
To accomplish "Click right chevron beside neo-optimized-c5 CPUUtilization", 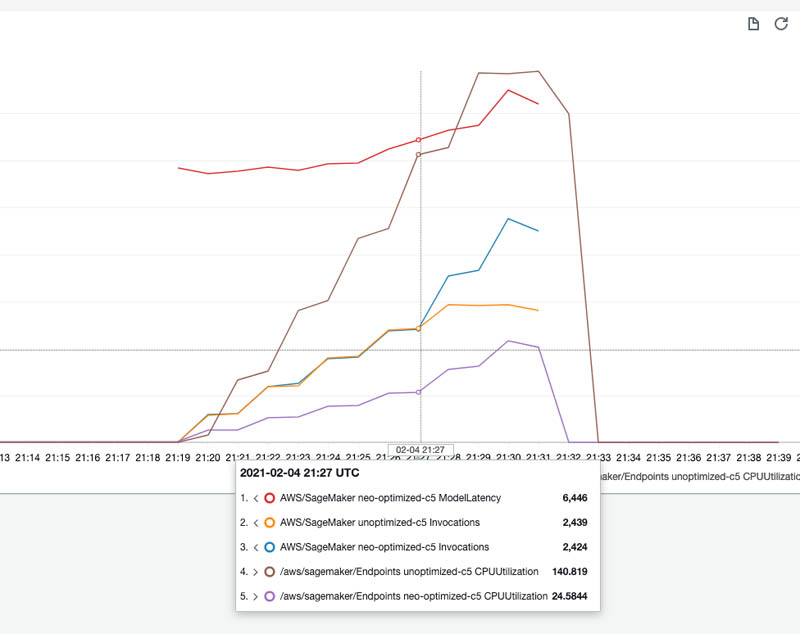I will coord(256,596).
